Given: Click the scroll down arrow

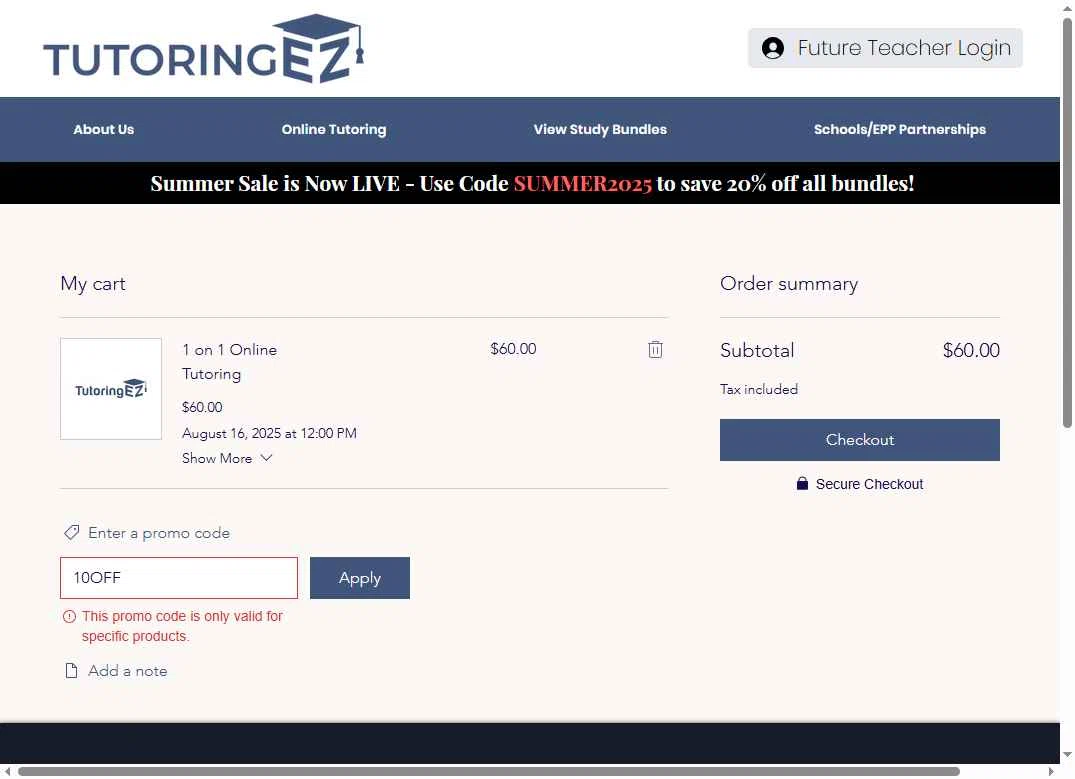Looking at the screenshot, I should (x=1067, y=755).
